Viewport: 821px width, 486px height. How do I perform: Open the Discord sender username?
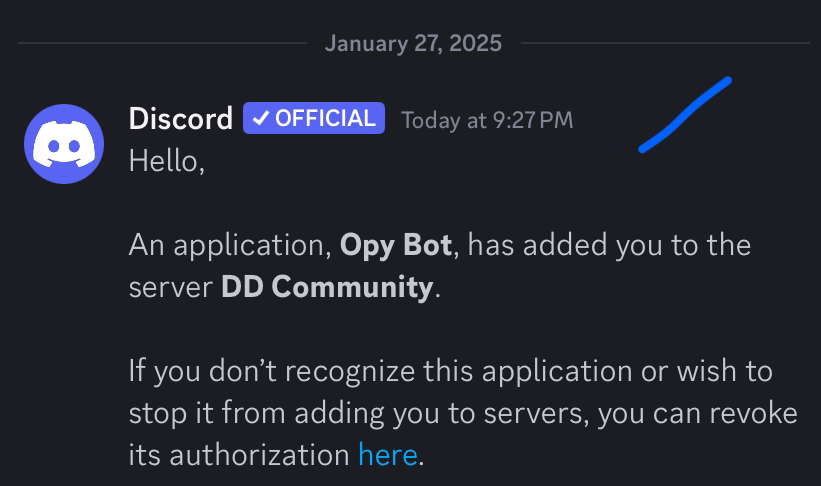pyautogui.click(x=181, y=118)
